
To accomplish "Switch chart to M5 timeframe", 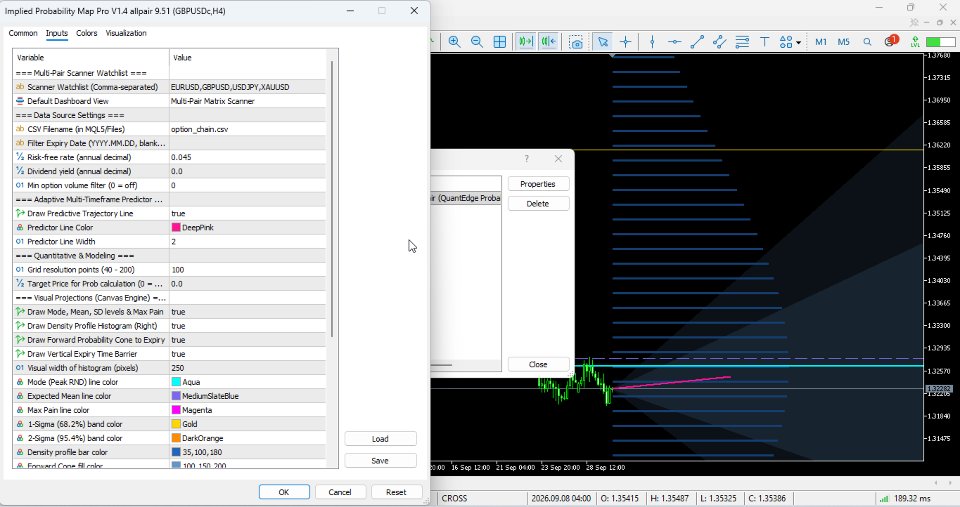I will 844,42.
